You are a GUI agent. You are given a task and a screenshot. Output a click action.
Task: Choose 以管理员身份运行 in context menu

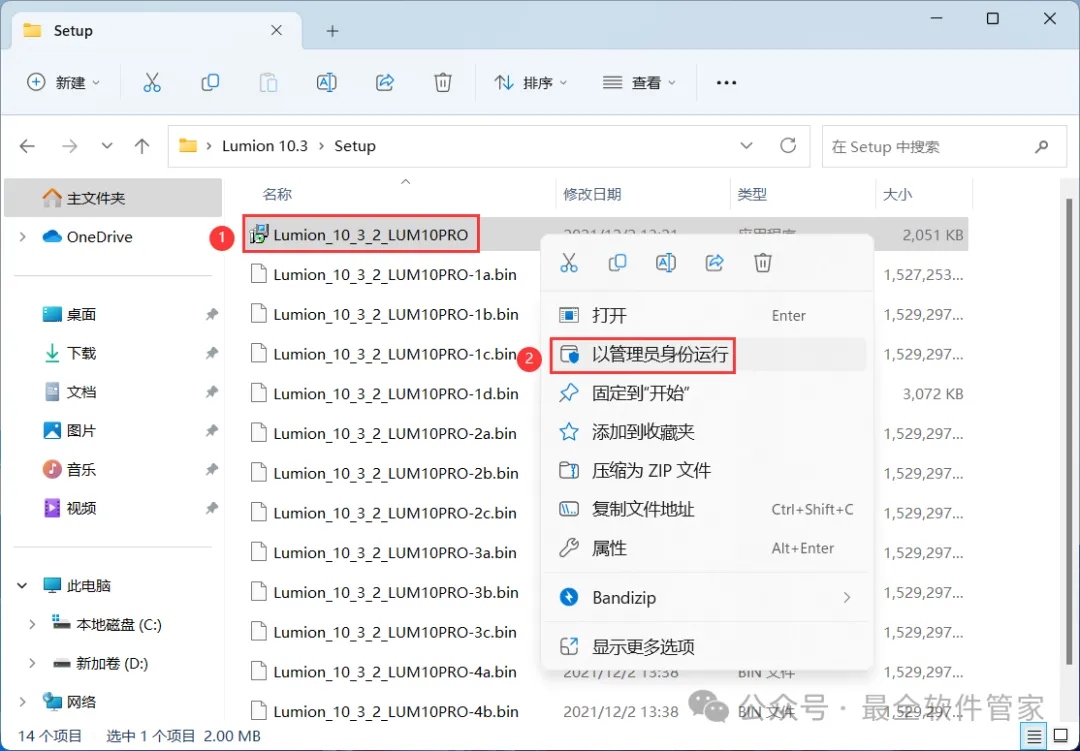tap(708, 355)
